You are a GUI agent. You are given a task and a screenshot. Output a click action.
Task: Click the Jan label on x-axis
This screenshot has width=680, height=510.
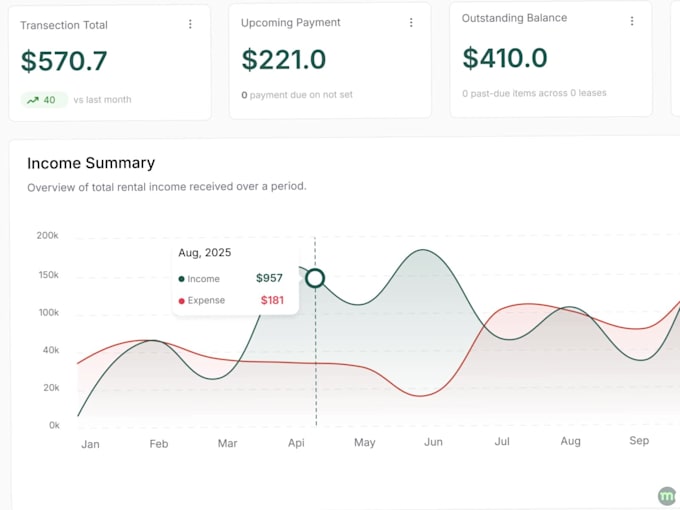point(90,445)
